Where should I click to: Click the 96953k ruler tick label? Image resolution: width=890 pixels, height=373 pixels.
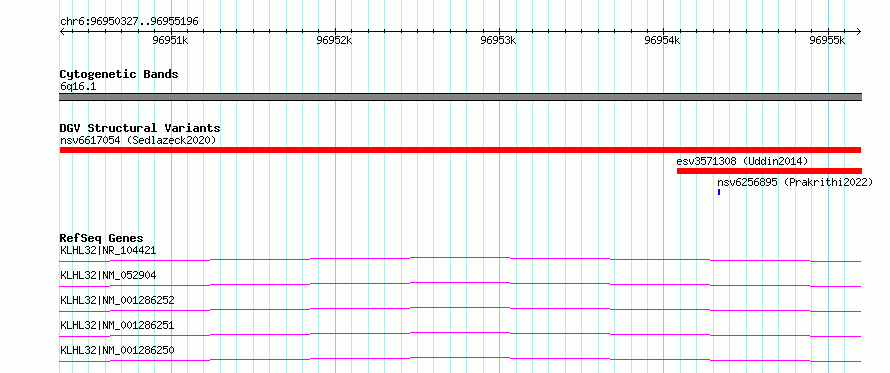[x=498, y=40]
